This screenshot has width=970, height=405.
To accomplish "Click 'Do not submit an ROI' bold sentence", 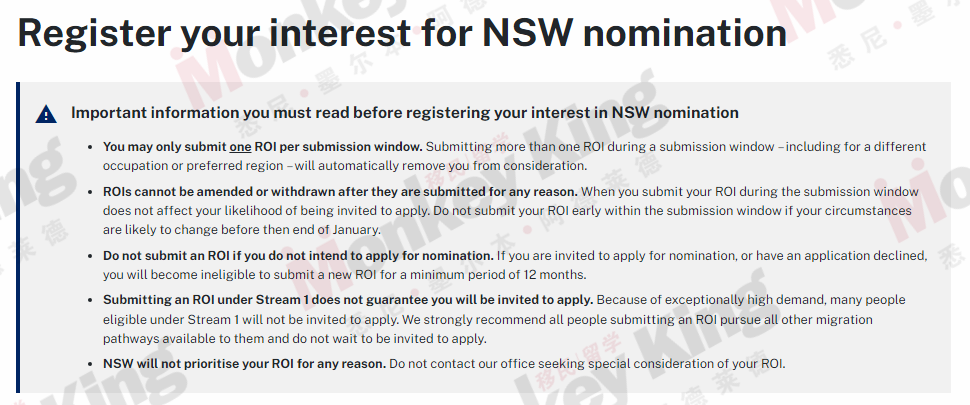I will [x=298, y=256].
